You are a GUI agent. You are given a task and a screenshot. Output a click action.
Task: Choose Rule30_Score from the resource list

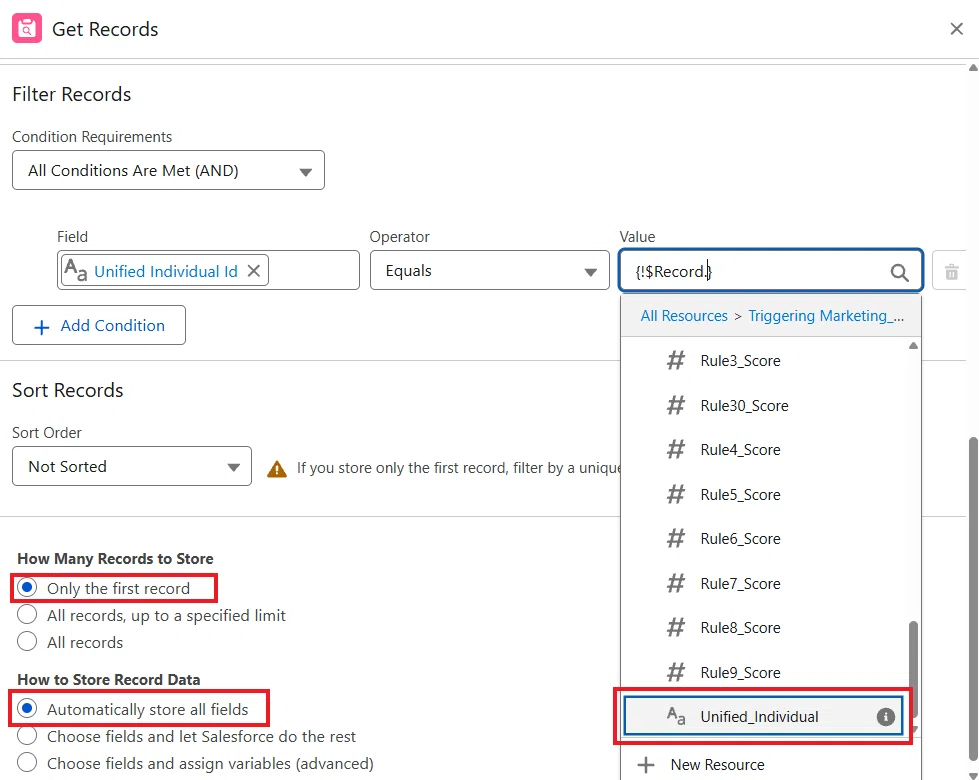(765, 405)
